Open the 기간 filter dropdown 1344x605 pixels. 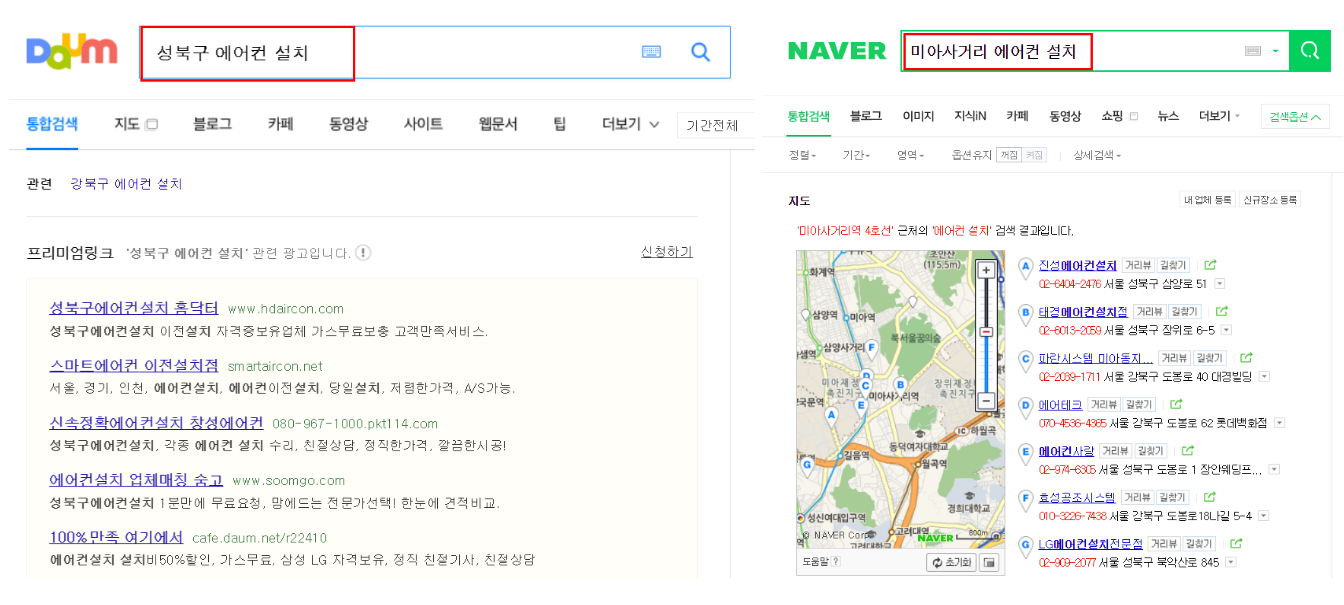pyautogui.click(x=856, y=155)
